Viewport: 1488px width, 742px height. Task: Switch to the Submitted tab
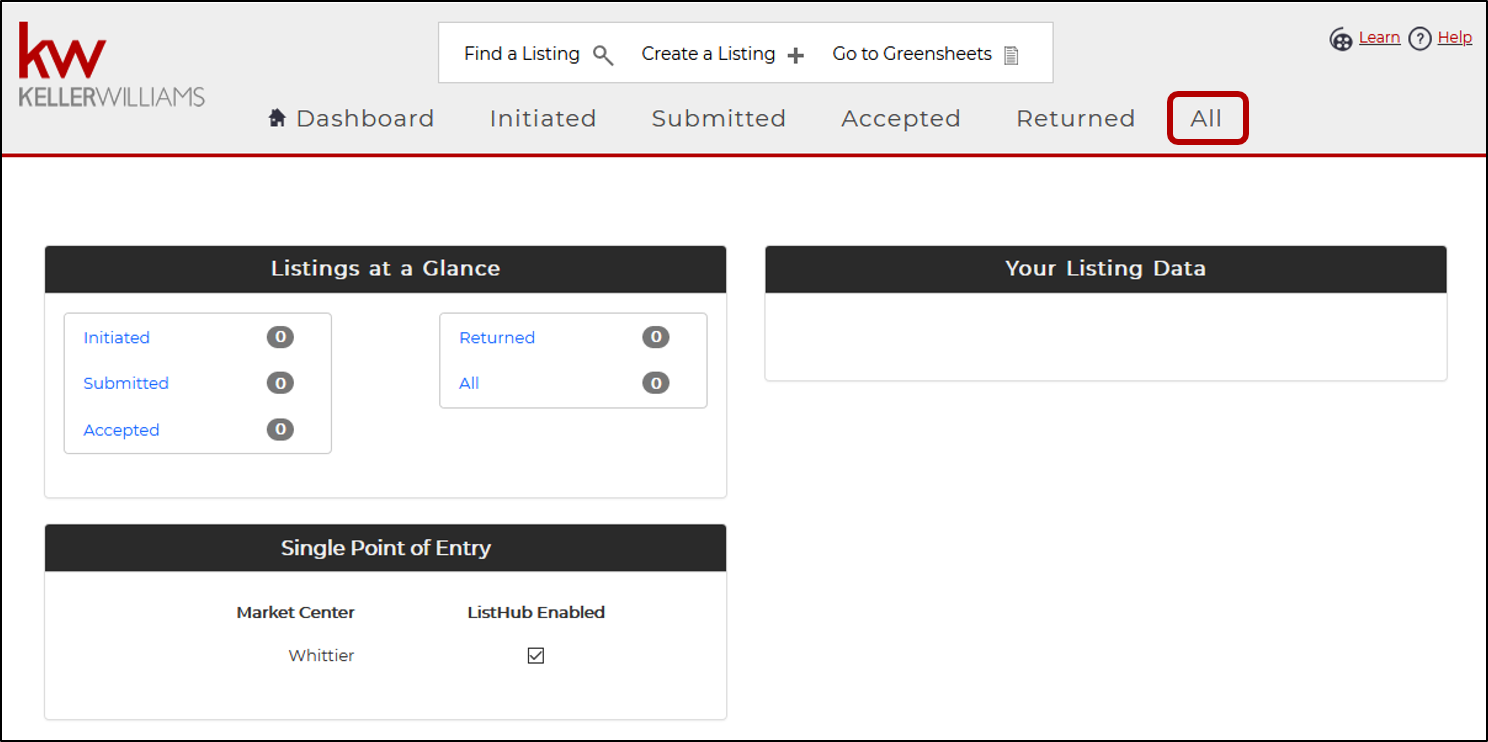[718, 119]
